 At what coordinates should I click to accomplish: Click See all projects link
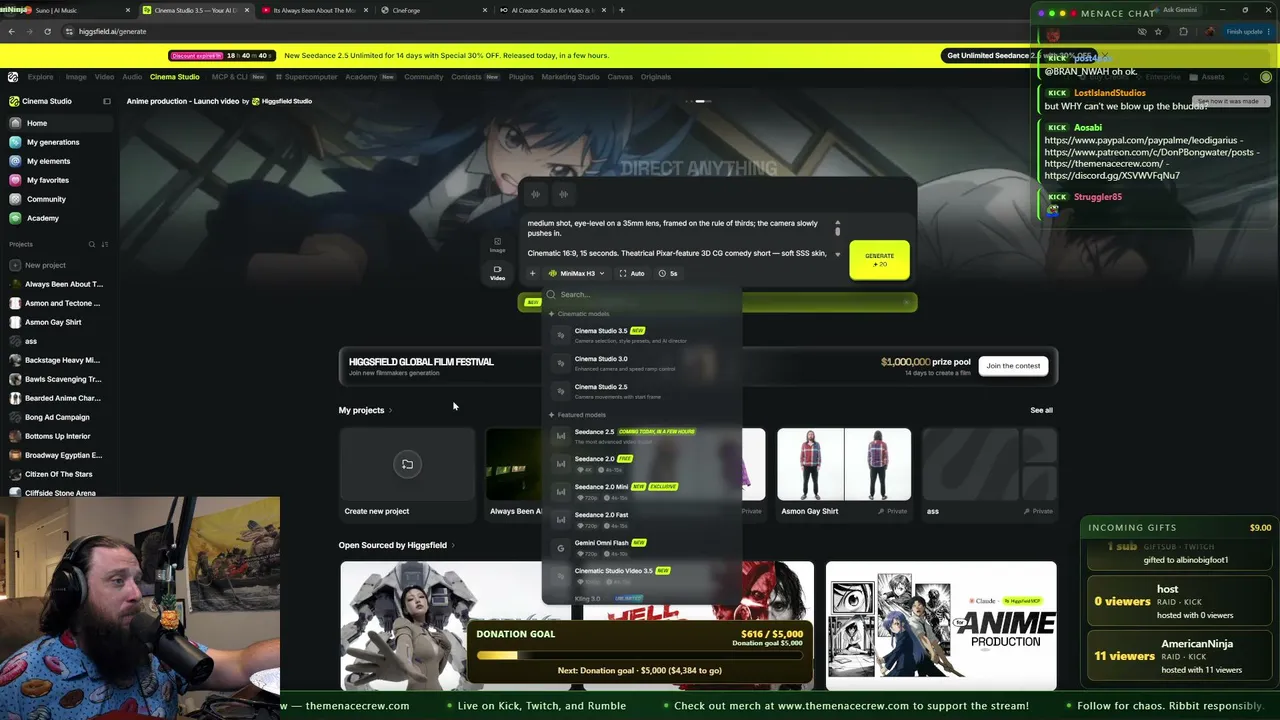point(1041,410)
